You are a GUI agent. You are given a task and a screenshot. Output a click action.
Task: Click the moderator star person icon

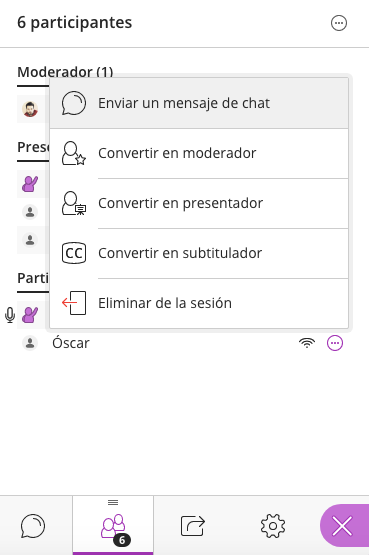(74, 153)
